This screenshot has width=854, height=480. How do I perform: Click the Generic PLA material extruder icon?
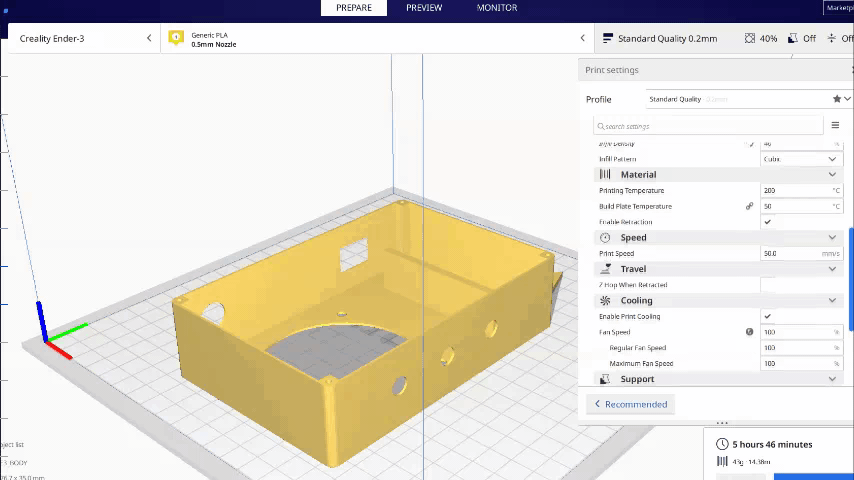(x=176, y=38)
